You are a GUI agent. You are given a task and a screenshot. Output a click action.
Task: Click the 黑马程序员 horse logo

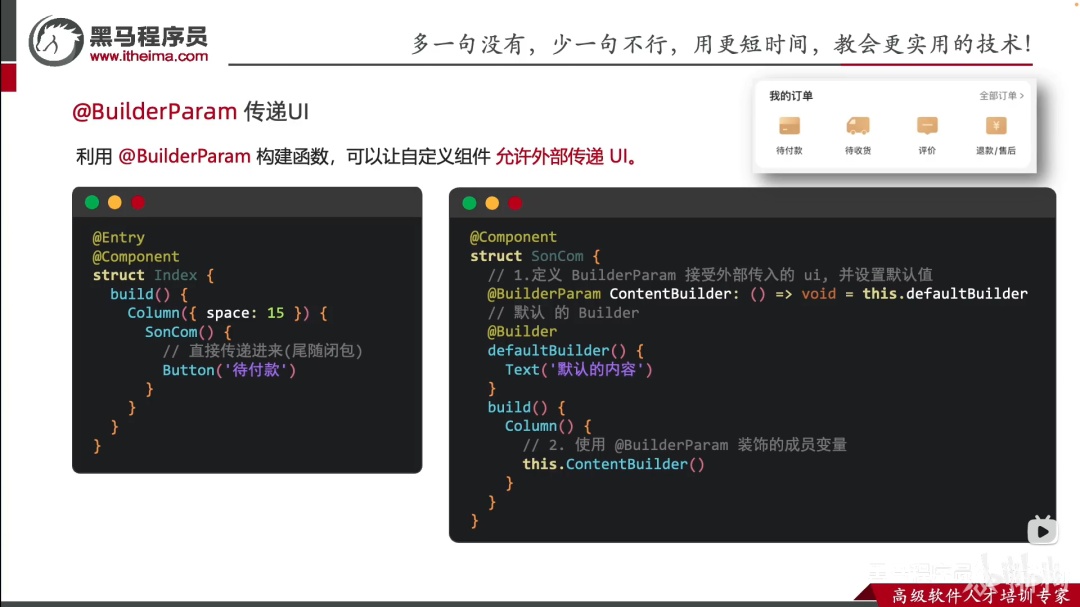pos(56,42)
